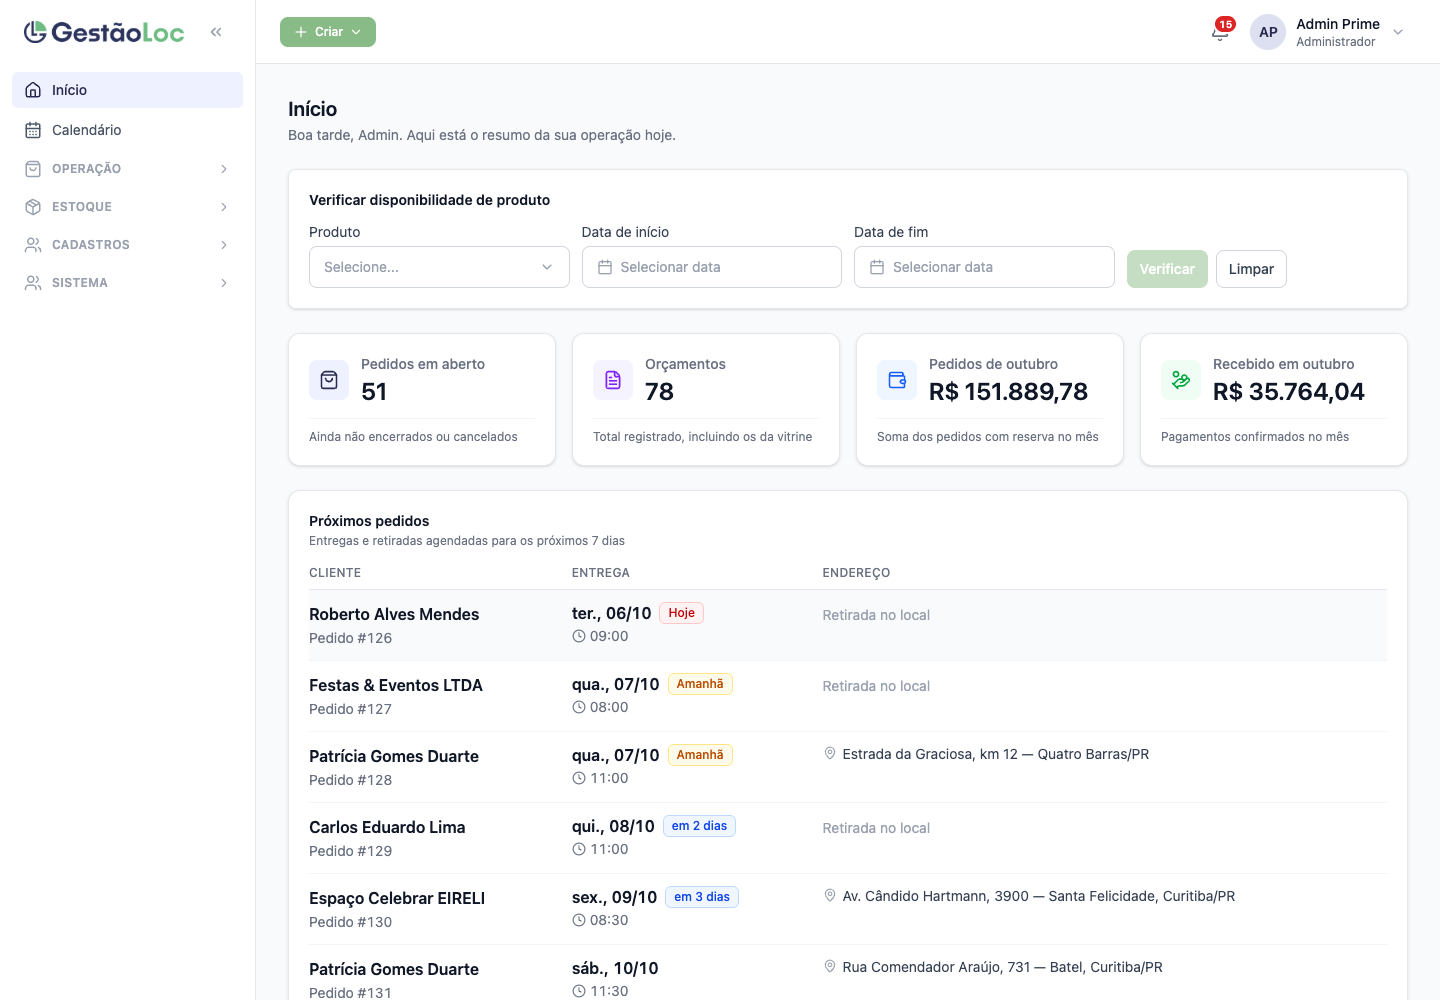The height and width of the screenshot is (1000, 1440).
Task: Click Espaço Celebrar EIRELI client name
Action: [397, 898]
